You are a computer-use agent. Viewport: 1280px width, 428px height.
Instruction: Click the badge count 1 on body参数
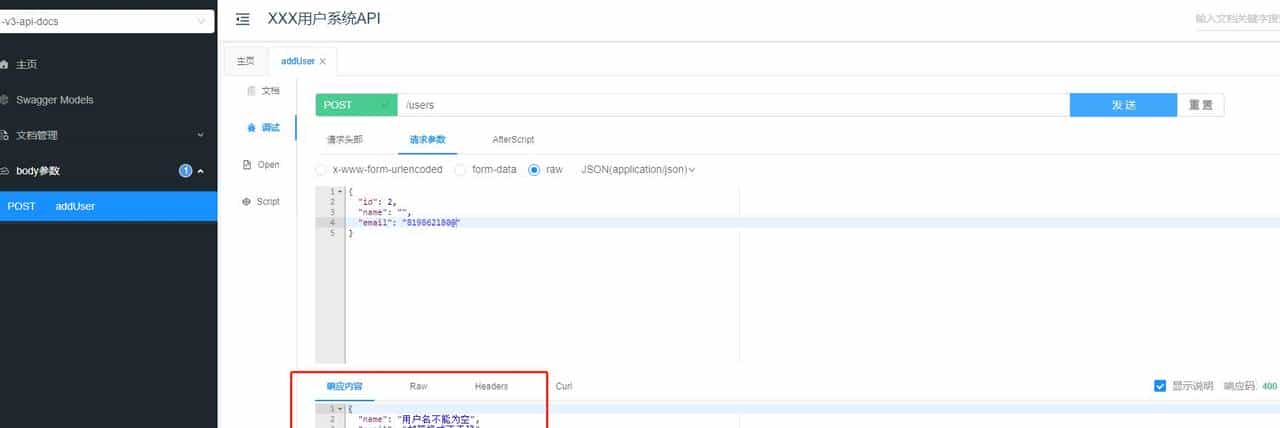[186, 171]
